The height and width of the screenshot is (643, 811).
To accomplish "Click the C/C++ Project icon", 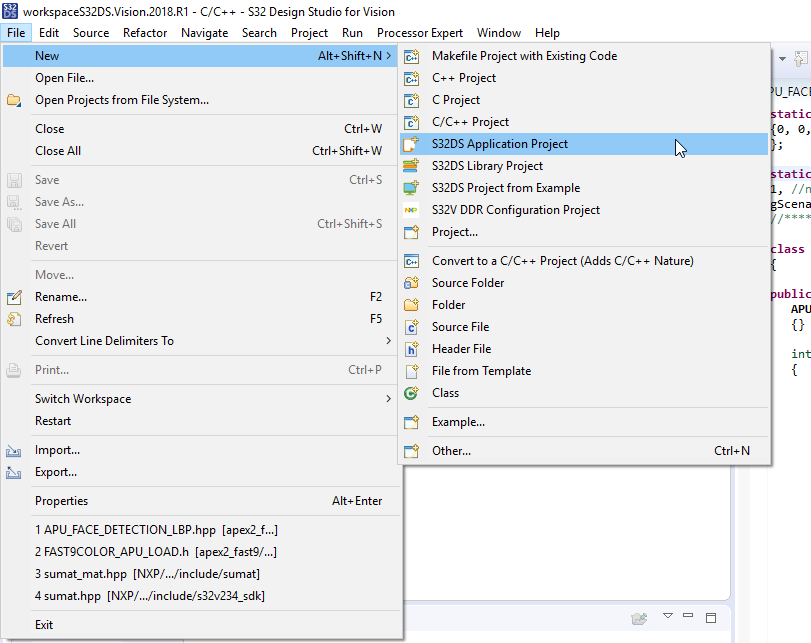I will coord(411,122).
